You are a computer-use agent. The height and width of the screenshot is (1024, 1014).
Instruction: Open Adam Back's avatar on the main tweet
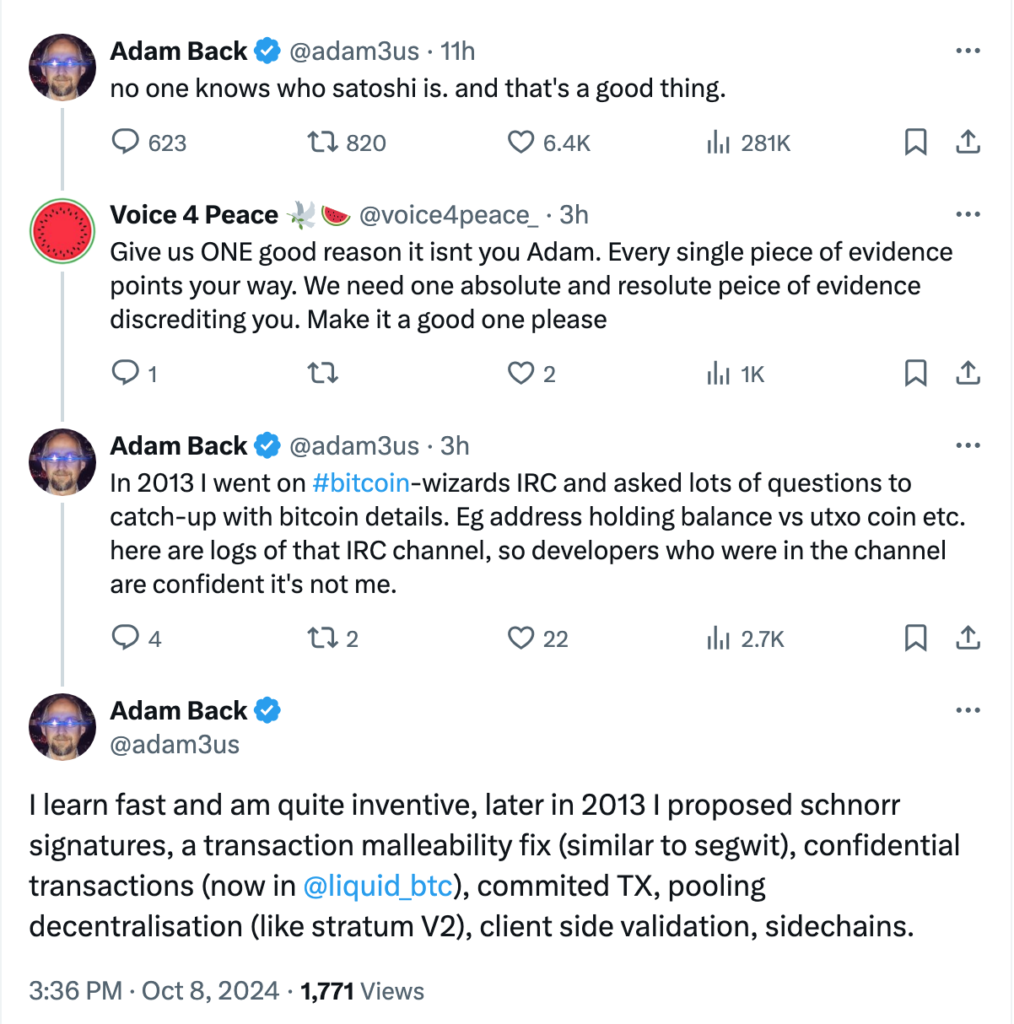[63, 727]
